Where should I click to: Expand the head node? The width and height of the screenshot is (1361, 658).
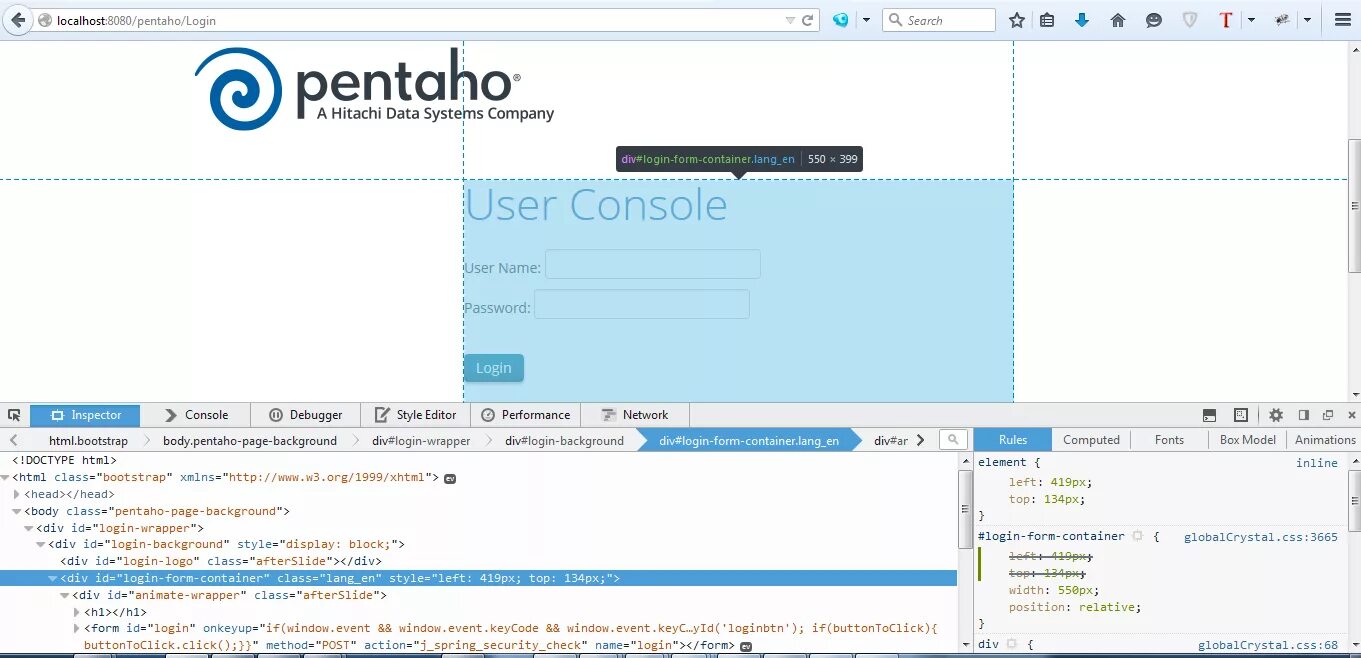tap(16, 494)
